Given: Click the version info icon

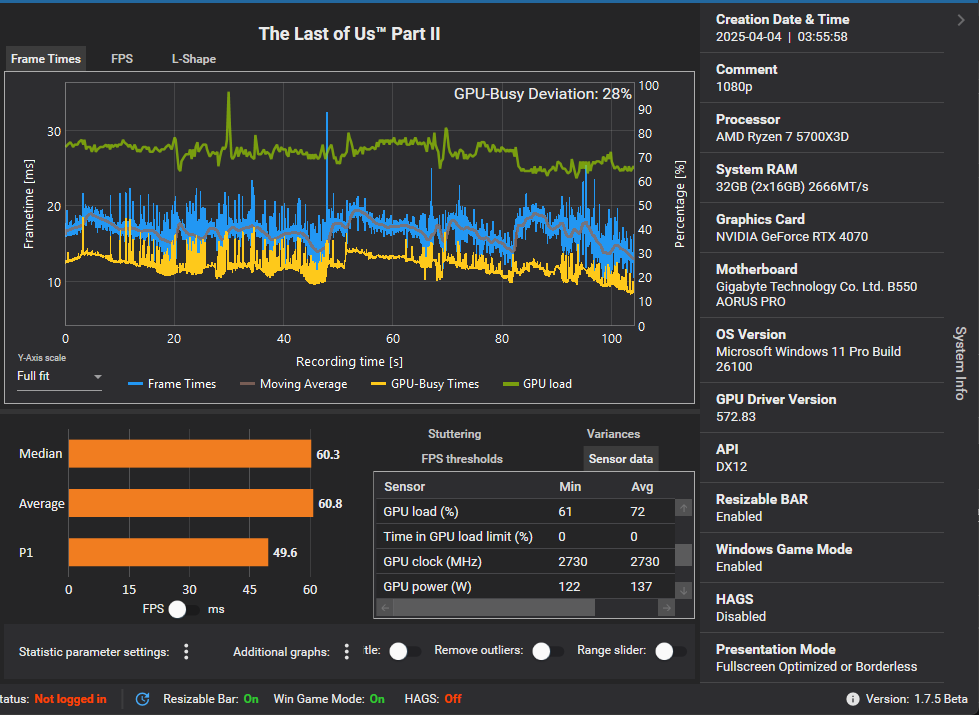Looking at the screenshot, I should click(852, 699).
